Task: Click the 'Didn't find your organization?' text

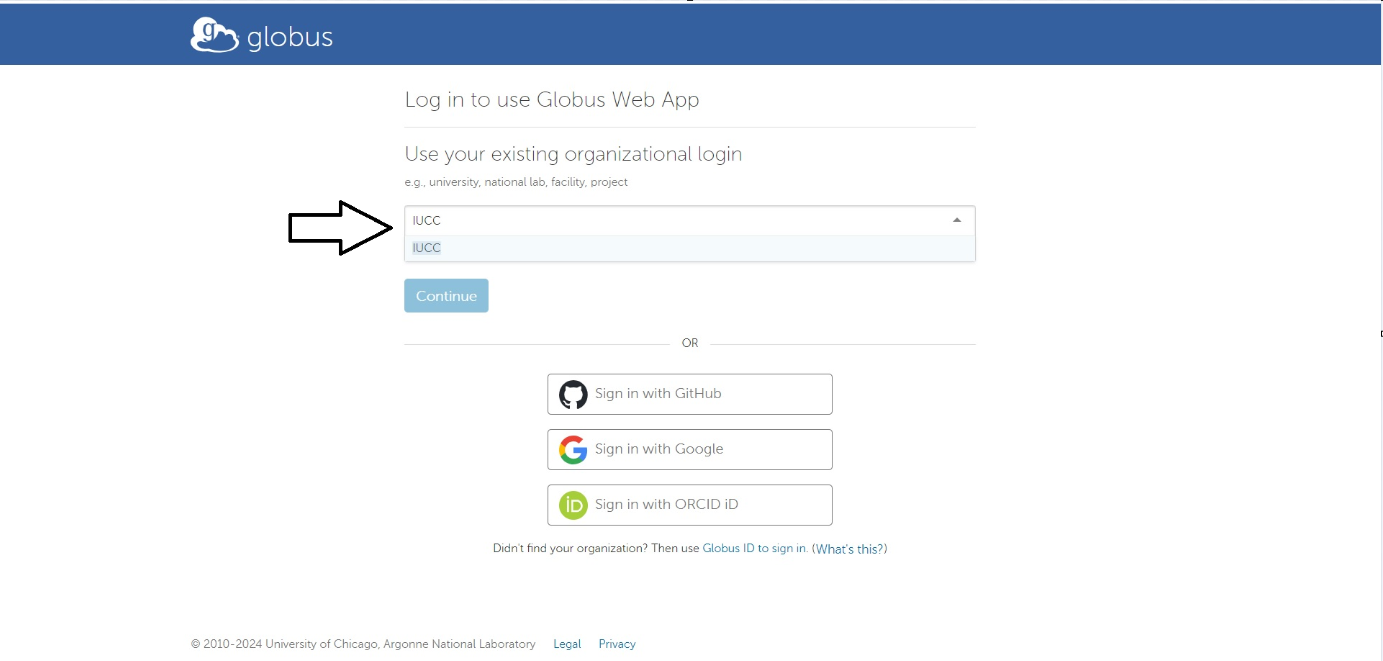Action: coord(570,549)
